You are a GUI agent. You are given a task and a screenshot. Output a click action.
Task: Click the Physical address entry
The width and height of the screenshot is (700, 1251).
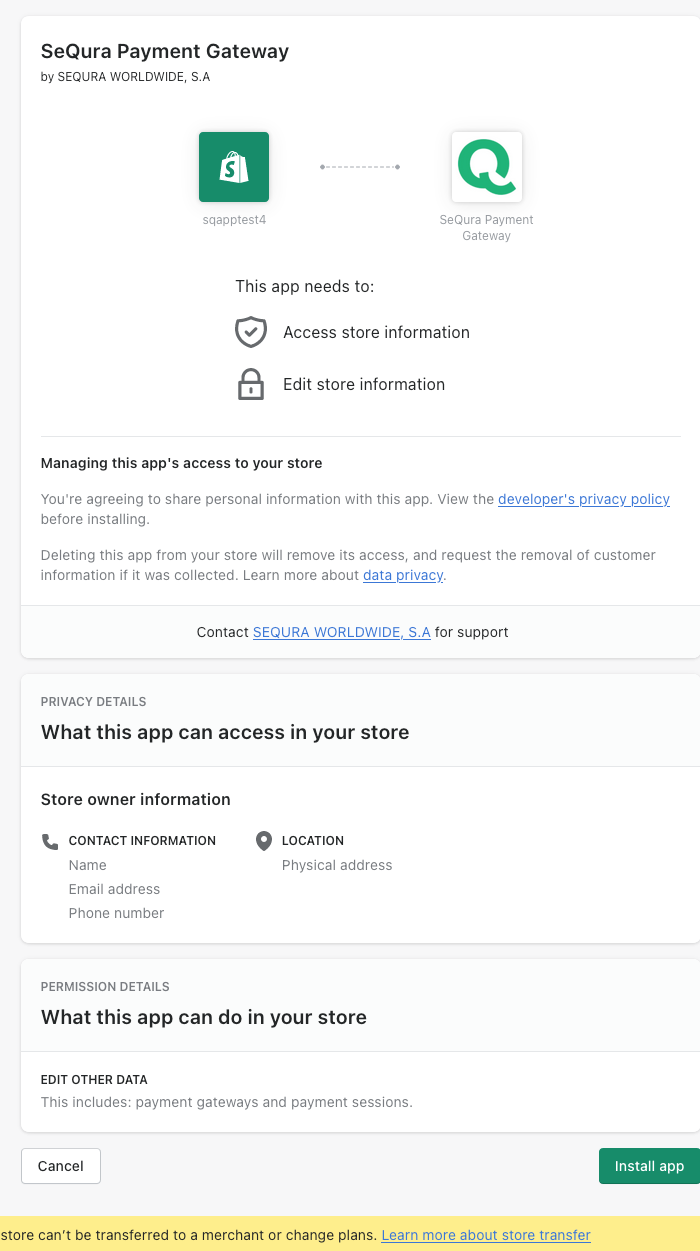(337, 865)
